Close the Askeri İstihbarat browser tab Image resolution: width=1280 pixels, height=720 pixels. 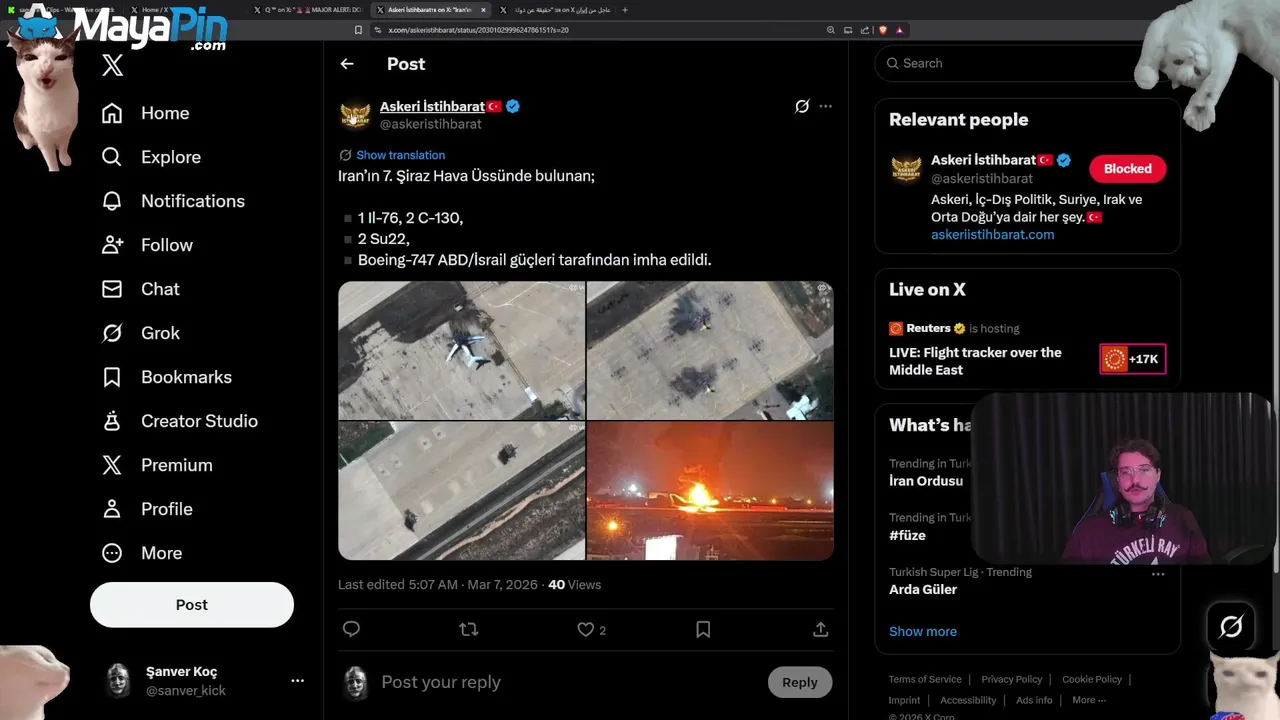coord(484,10)
